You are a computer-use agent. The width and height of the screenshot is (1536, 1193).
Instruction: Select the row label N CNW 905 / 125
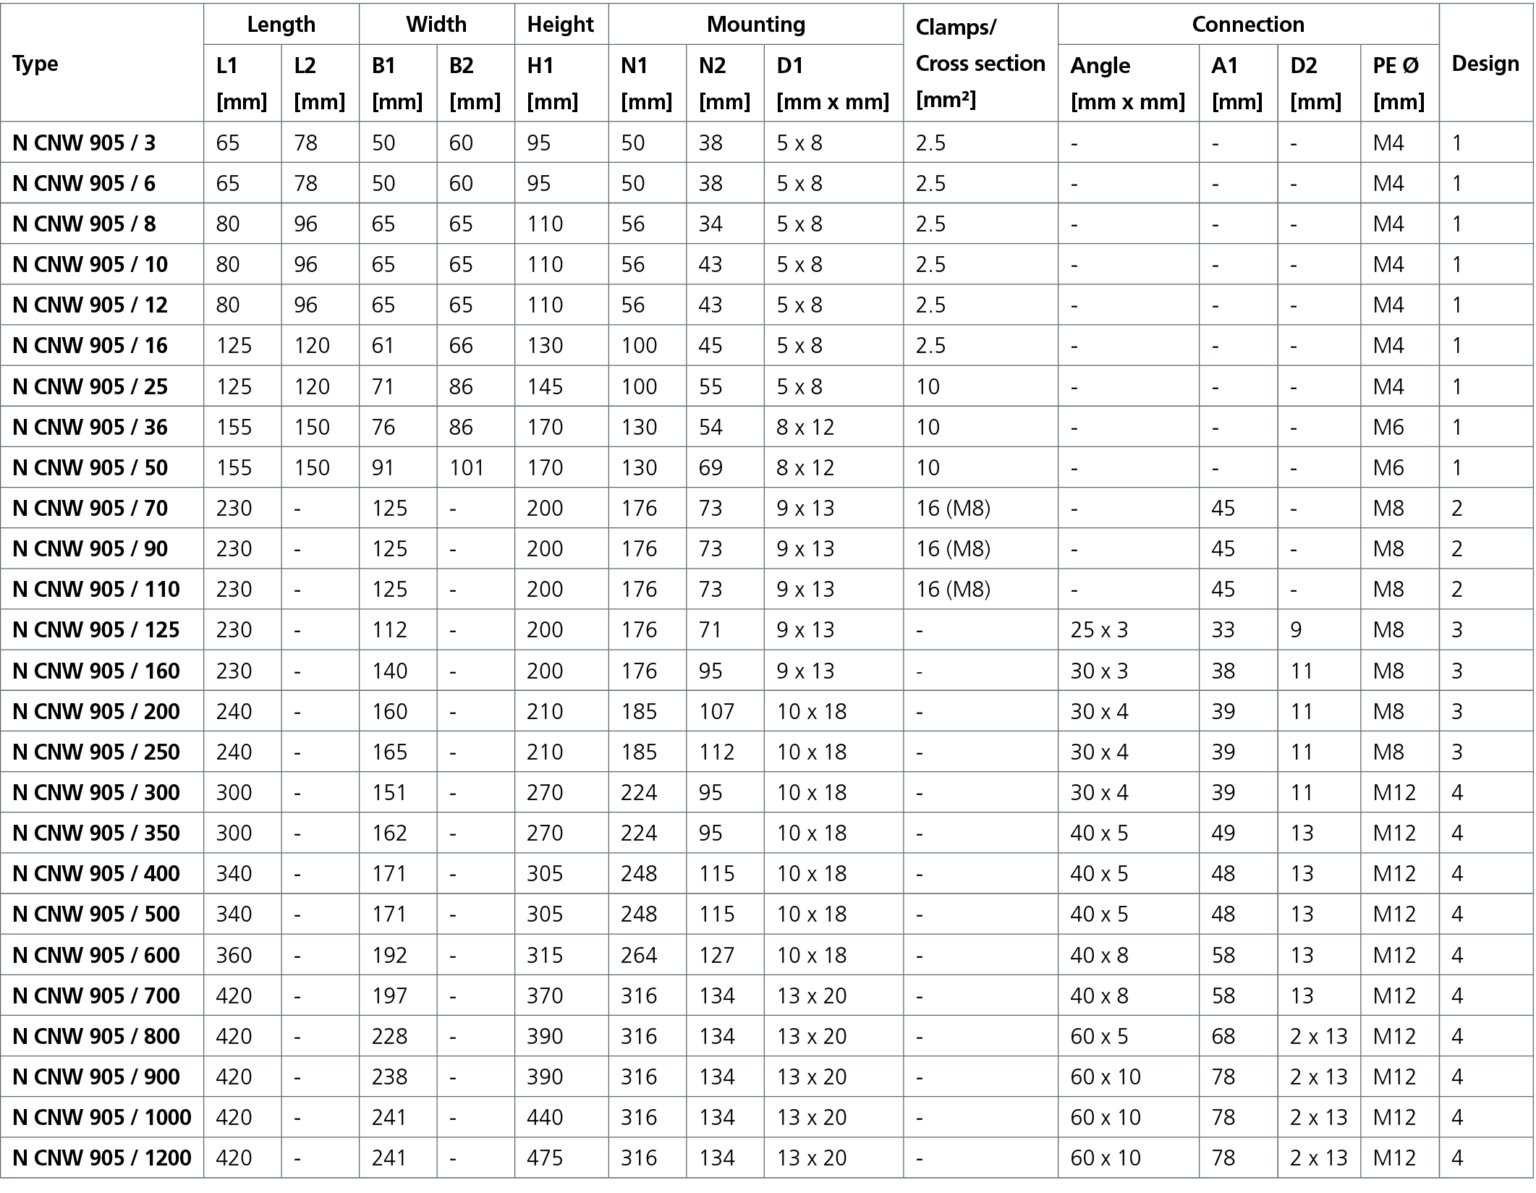(96, 630)
